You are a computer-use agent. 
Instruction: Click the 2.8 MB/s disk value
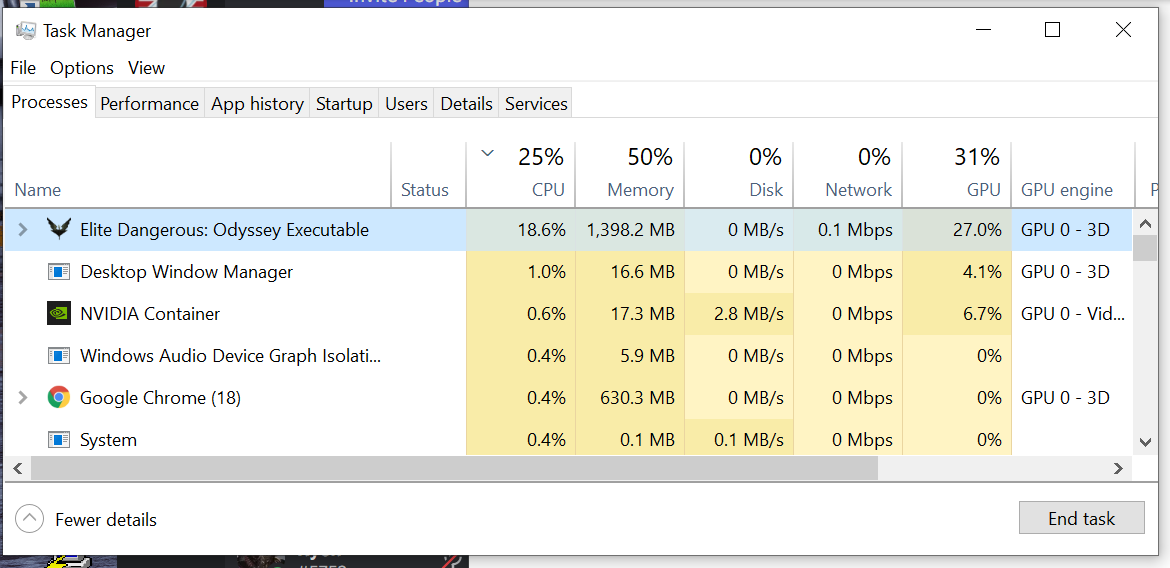(746, 313)
